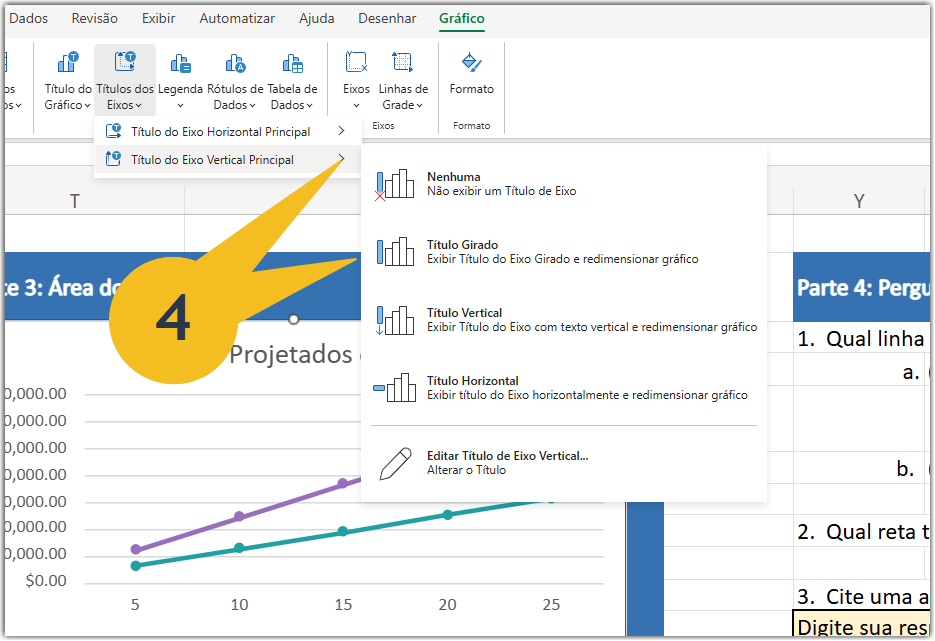Click the horizontal axis title menu icon
The width and height of the screenshot is (935, 641).
click(x=113, y=131)
